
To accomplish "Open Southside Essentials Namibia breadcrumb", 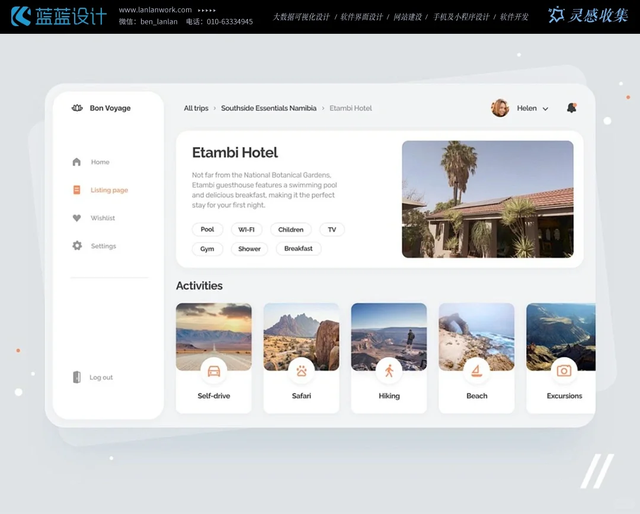I will pos(269,108).
